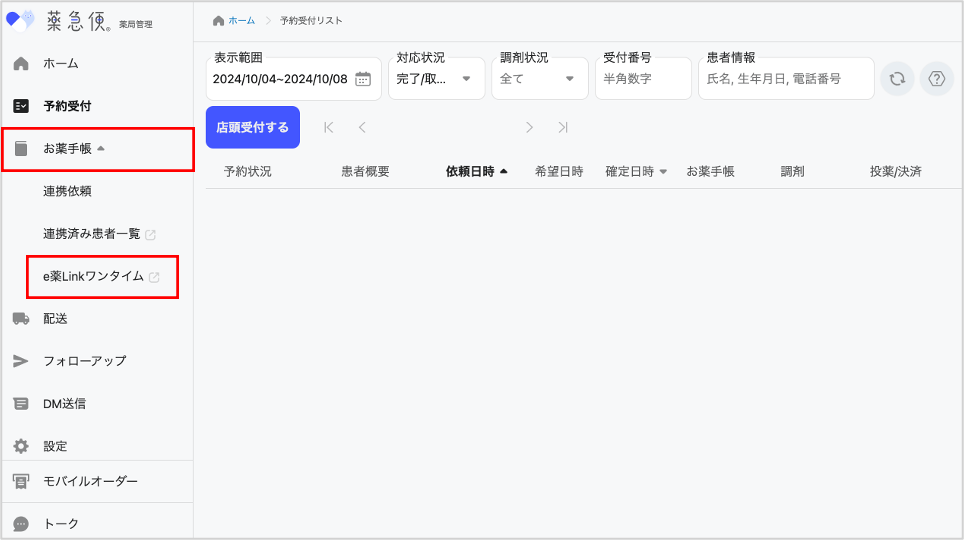Sort by 確定日時 column header
The height and width of the screenshot is (540, 964).
(x=635, y=171)
